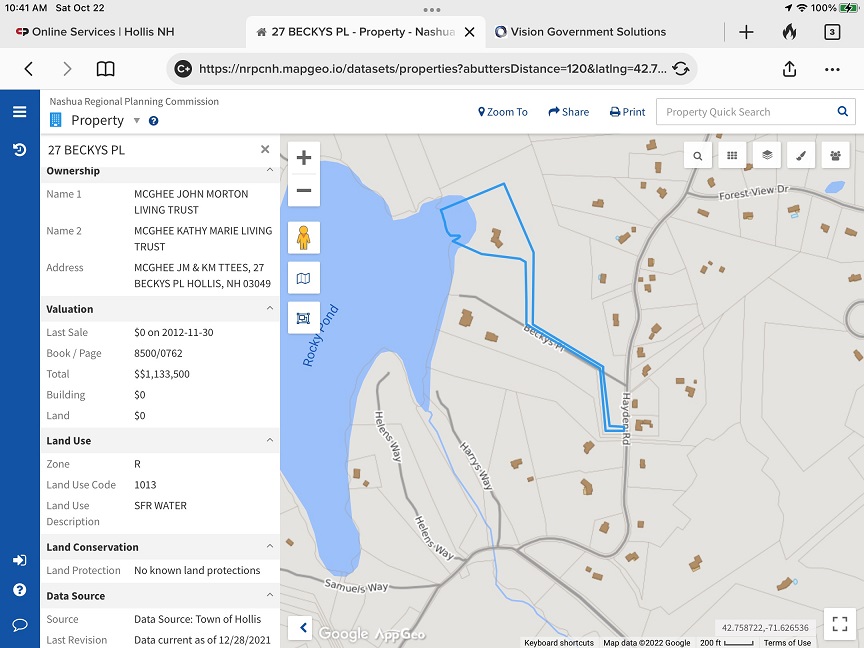Click the Print button
The width and height of the screenshot is (864, 648).
tap(627, 112)
